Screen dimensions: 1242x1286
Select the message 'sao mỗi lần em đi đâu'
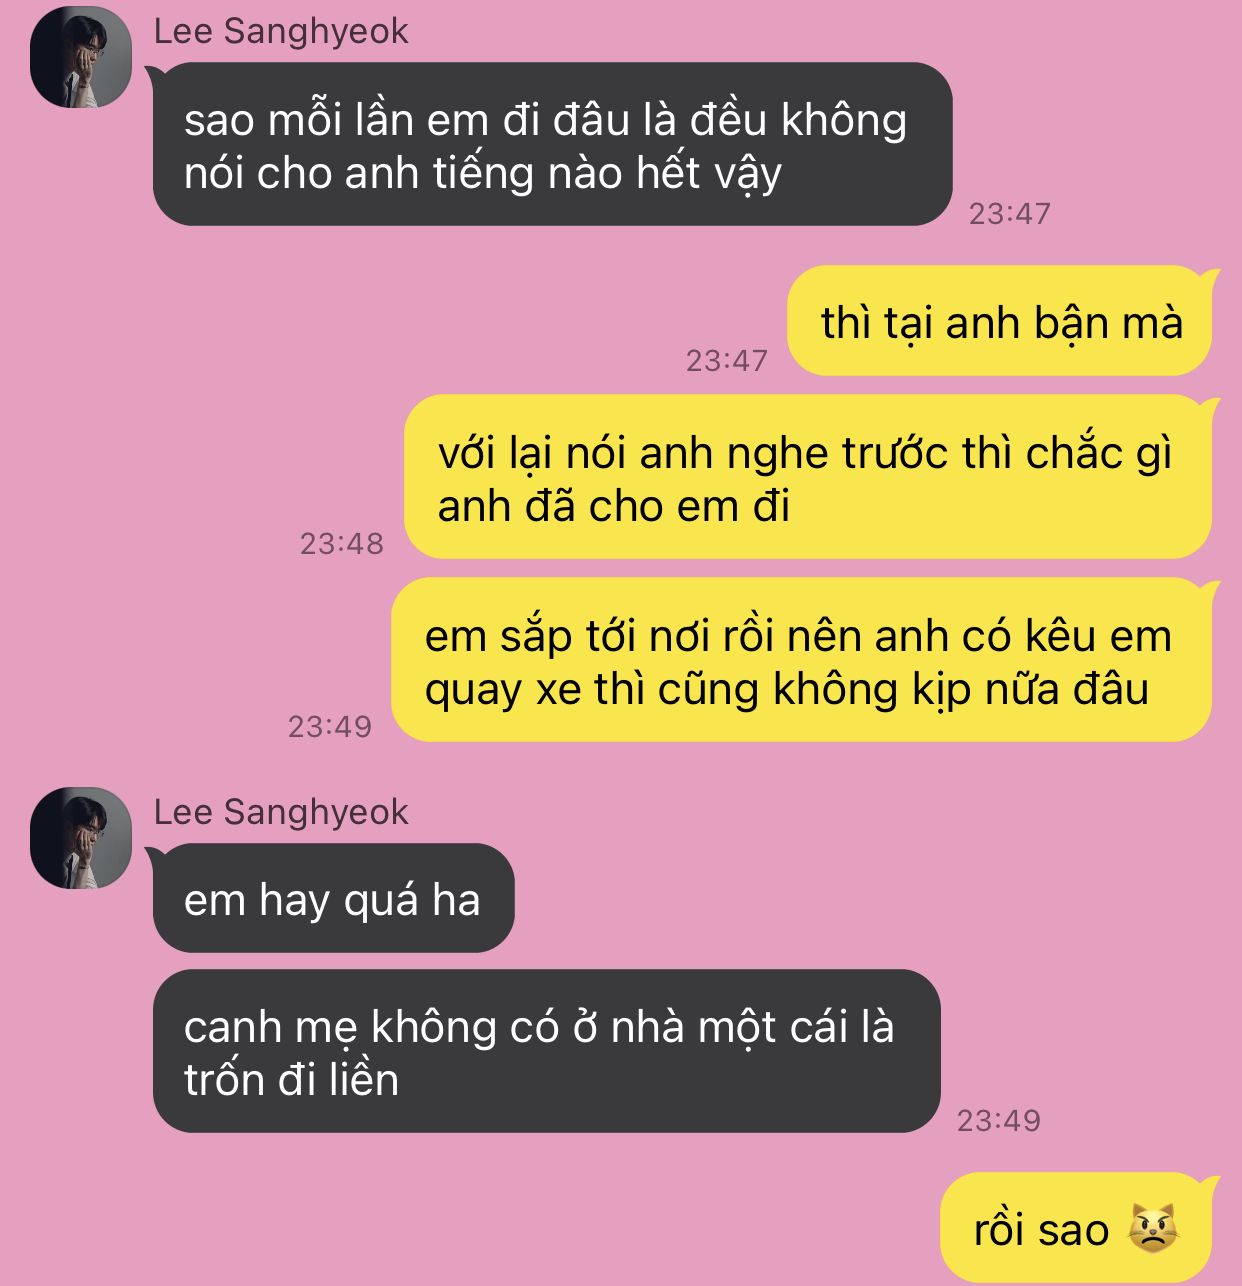[x=552, y=145]
